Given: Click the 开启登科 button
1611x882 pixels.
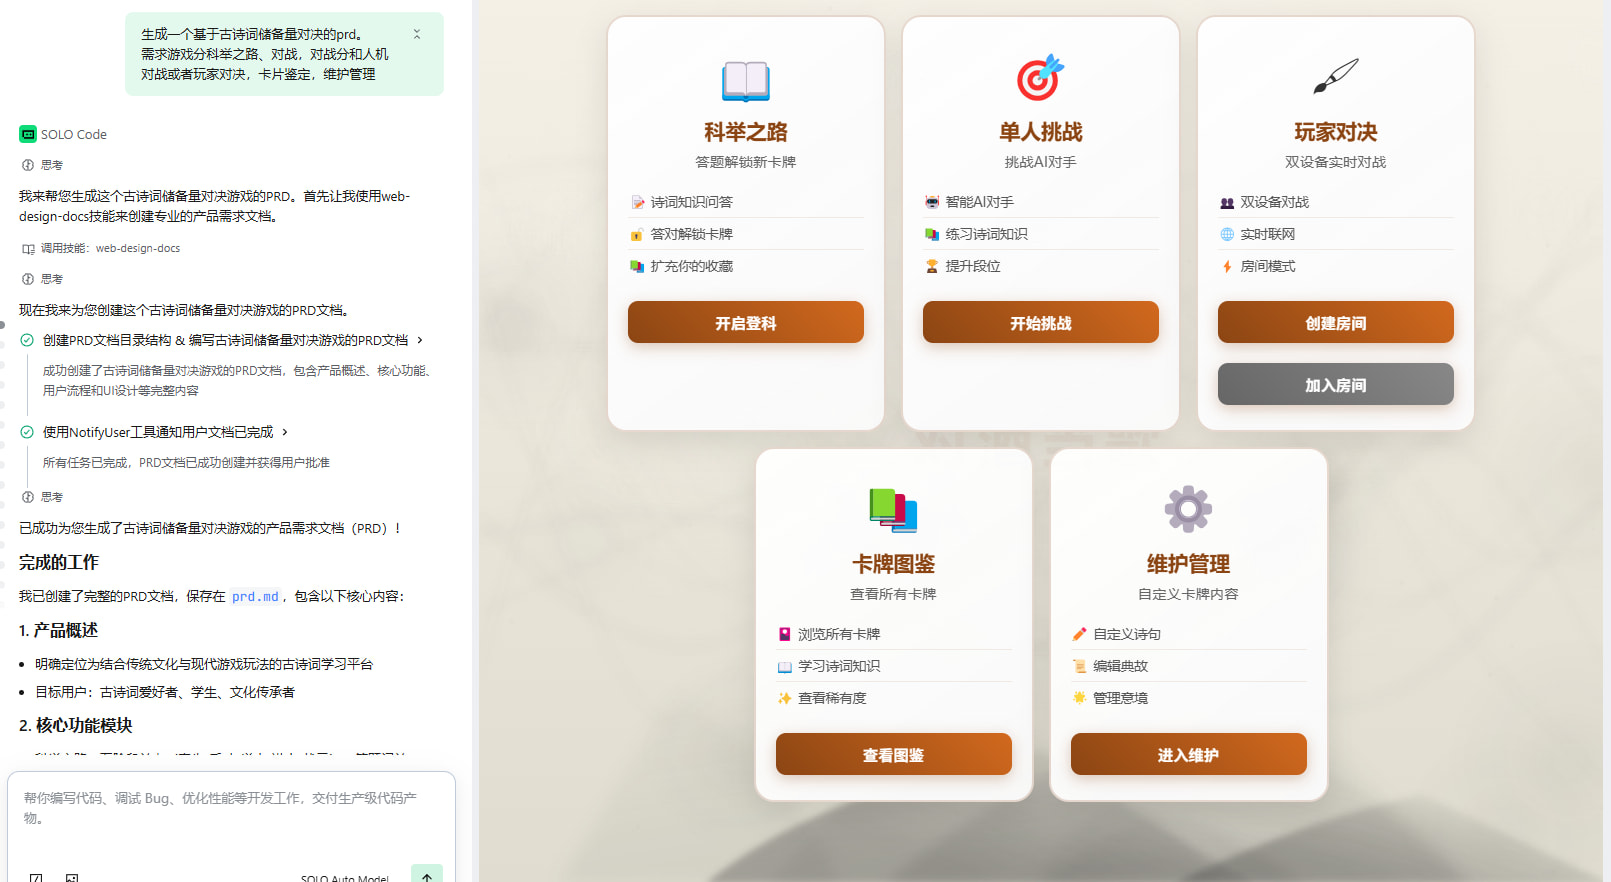Looking at the screenshot, I should [x=745, y=323].
